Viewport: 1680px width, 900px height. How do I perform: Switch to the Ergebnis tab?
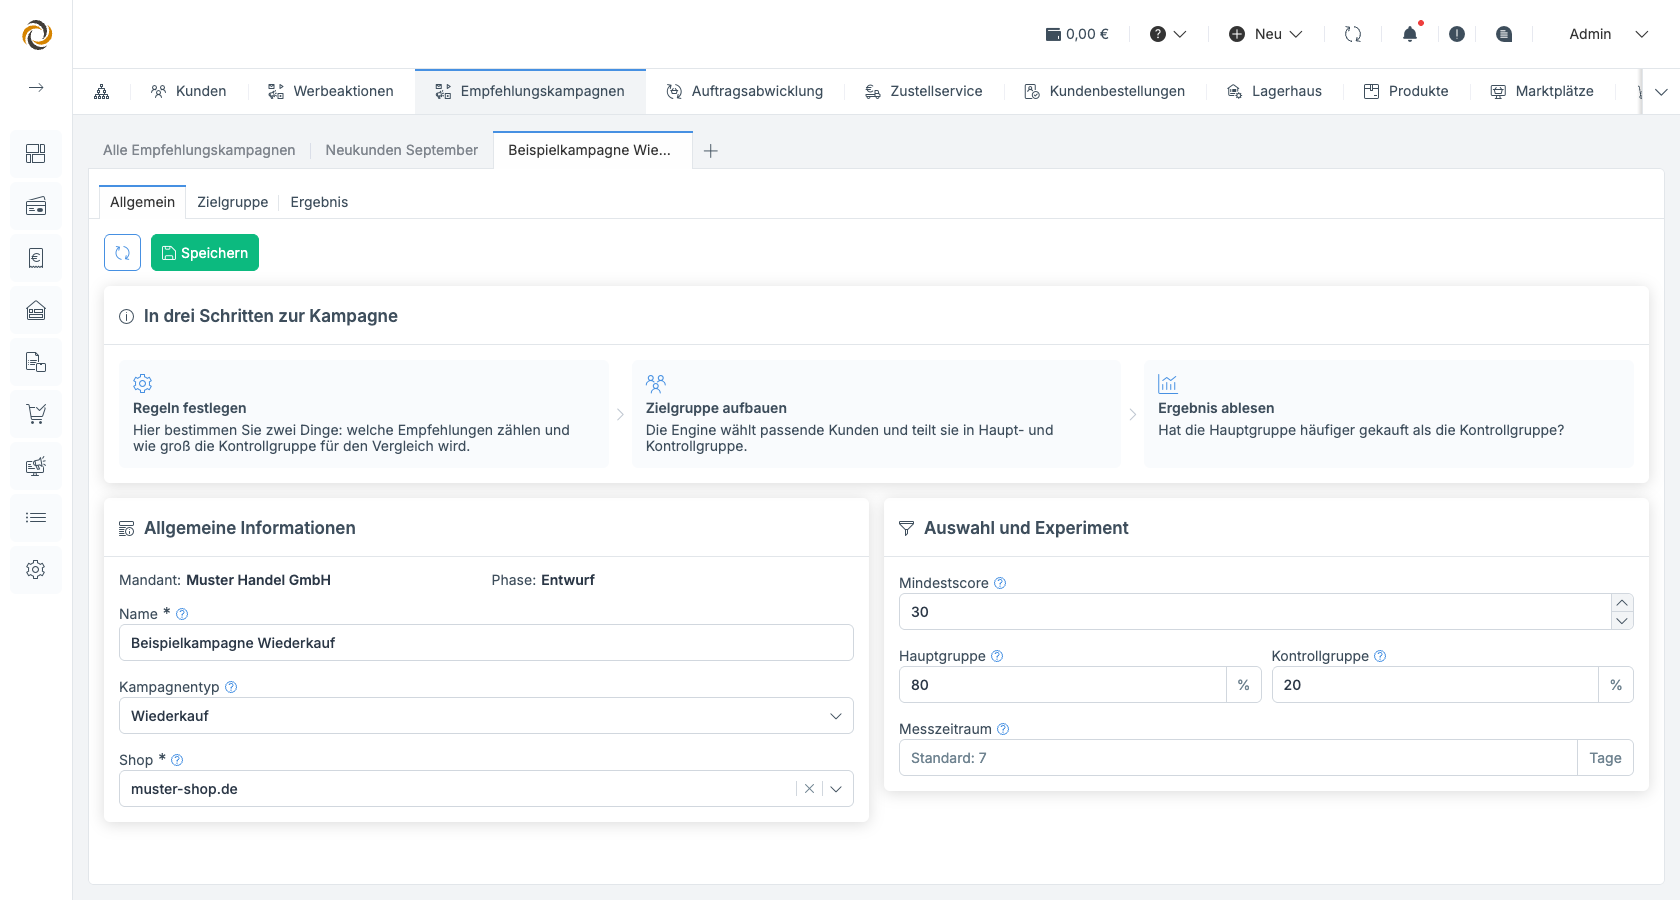point(319,202)
